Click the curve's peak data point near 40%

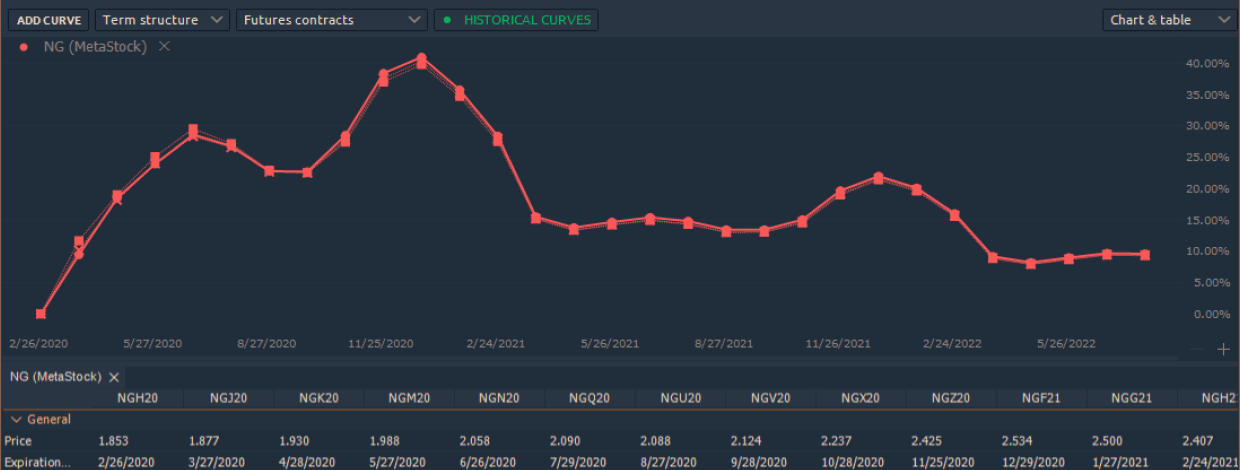(421, 60)
